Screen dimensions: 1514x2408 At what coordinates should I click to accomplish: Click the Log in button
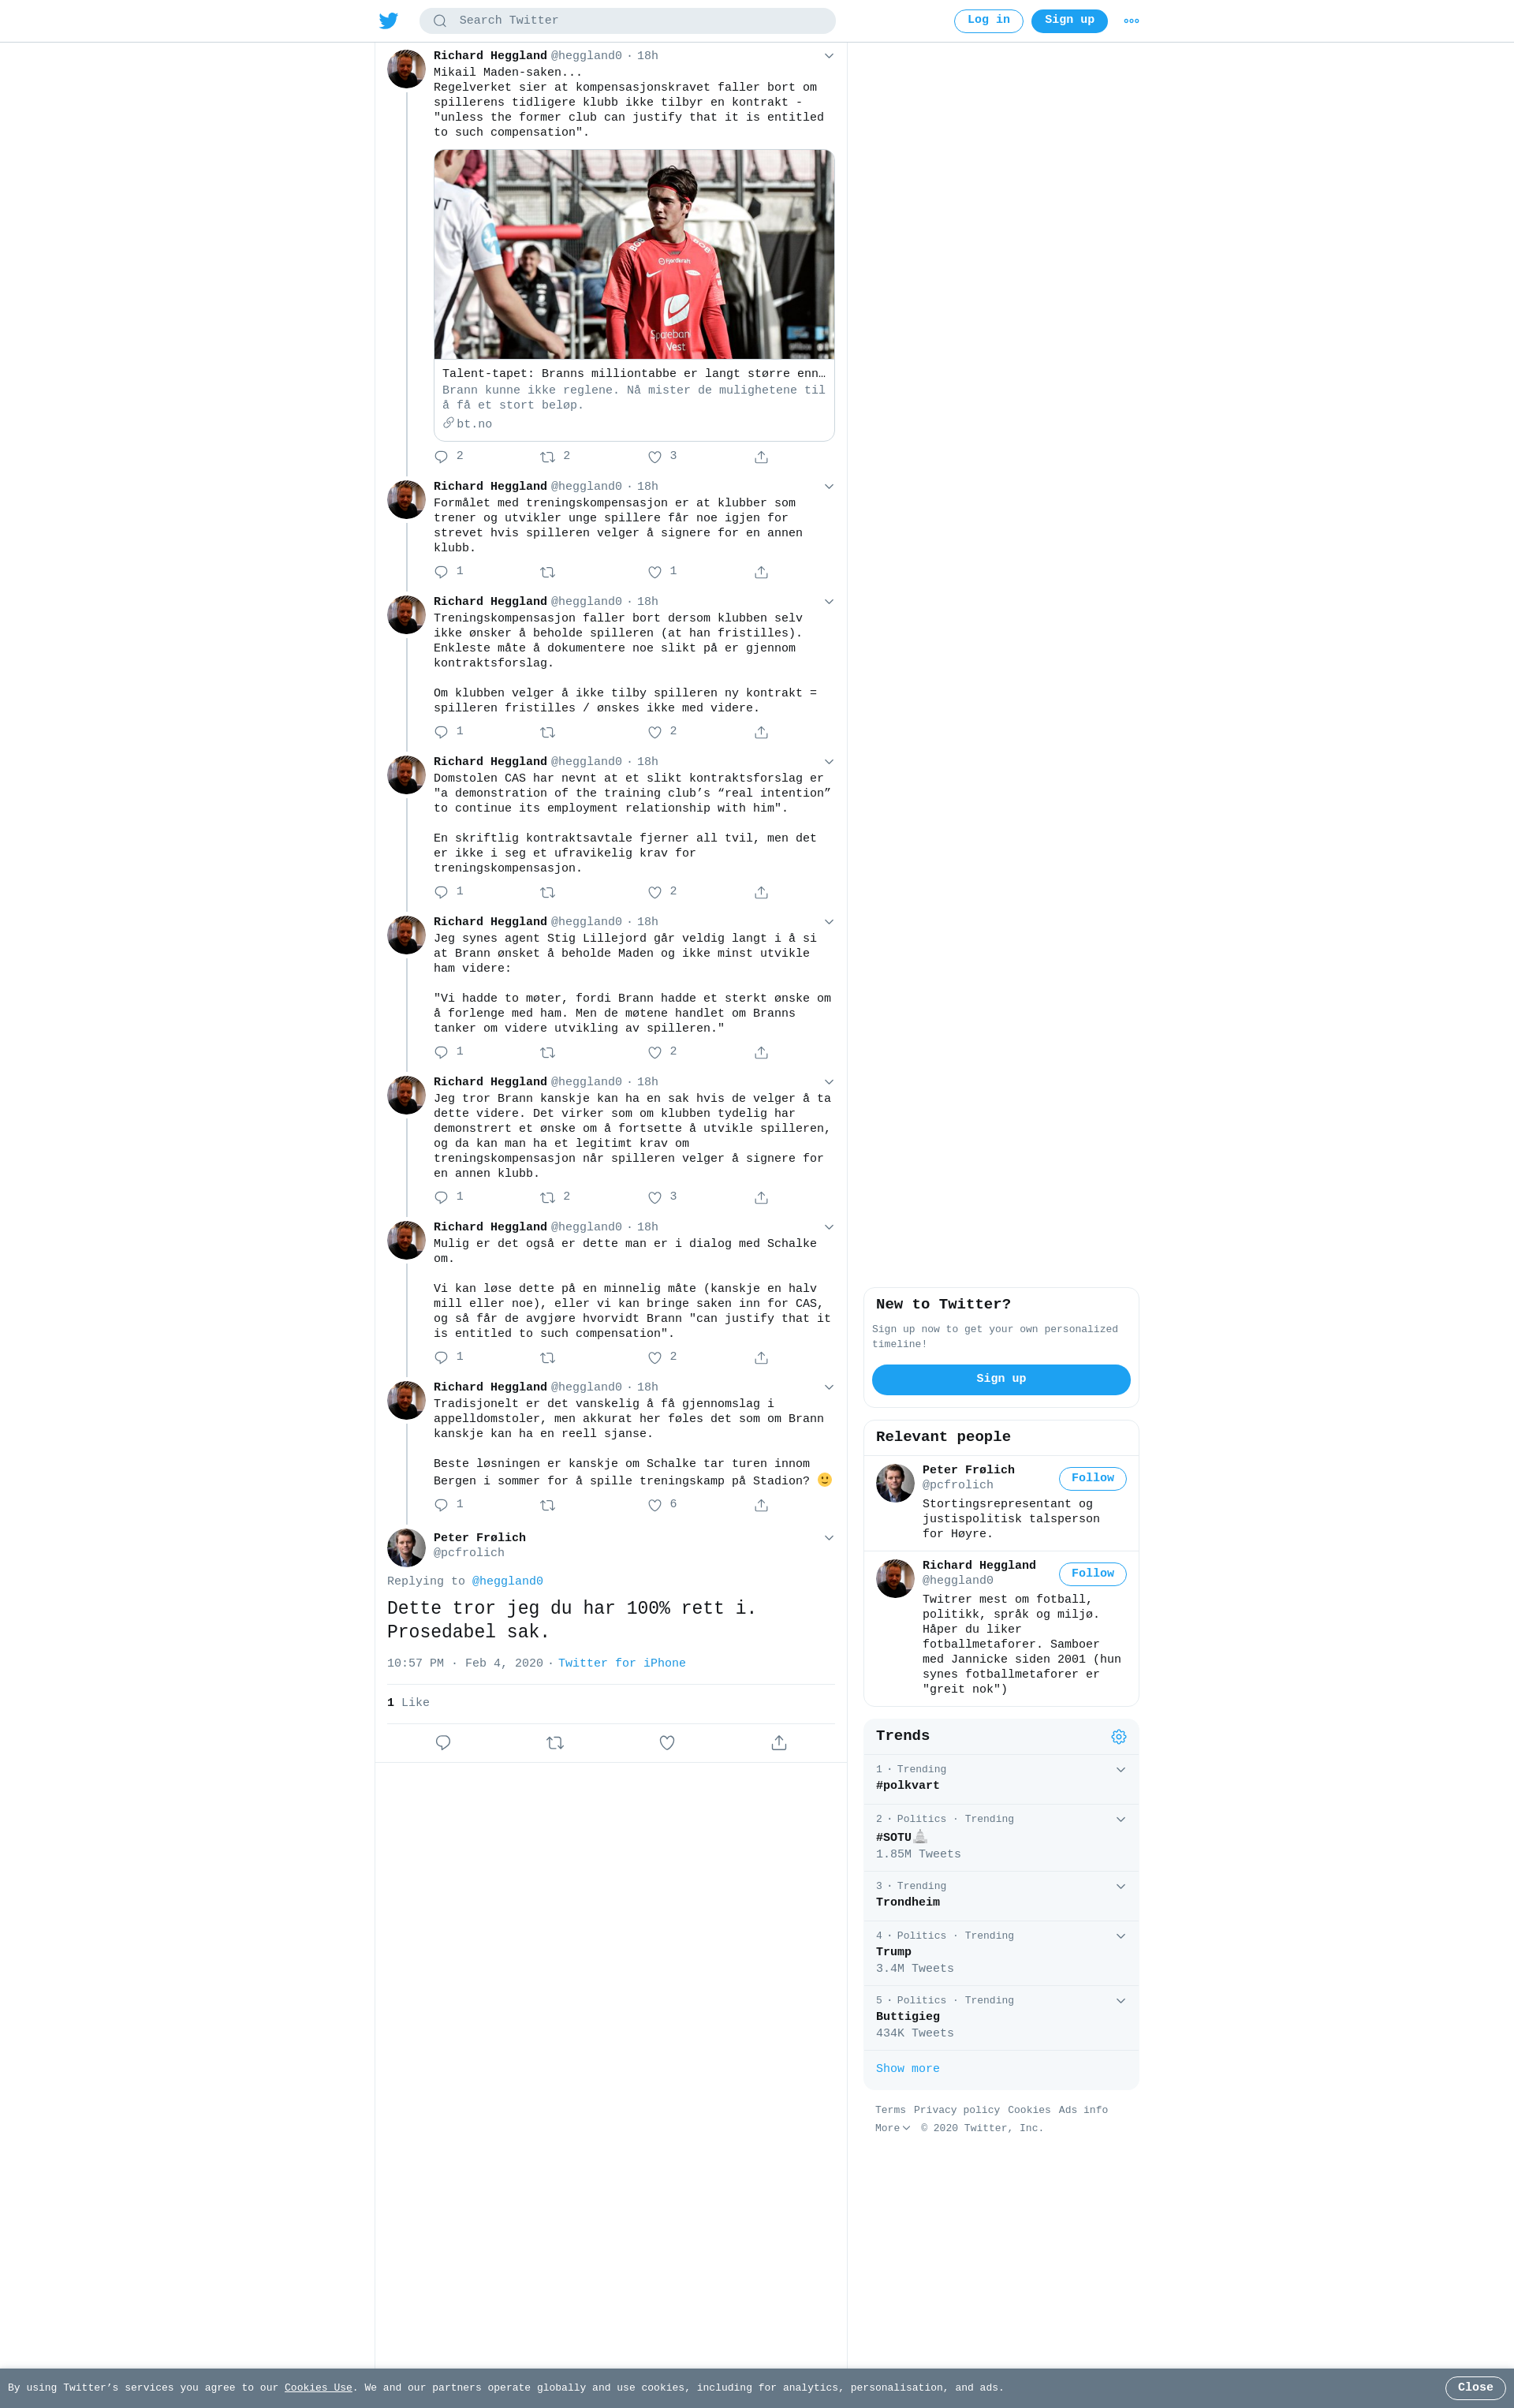coord(988,21)
